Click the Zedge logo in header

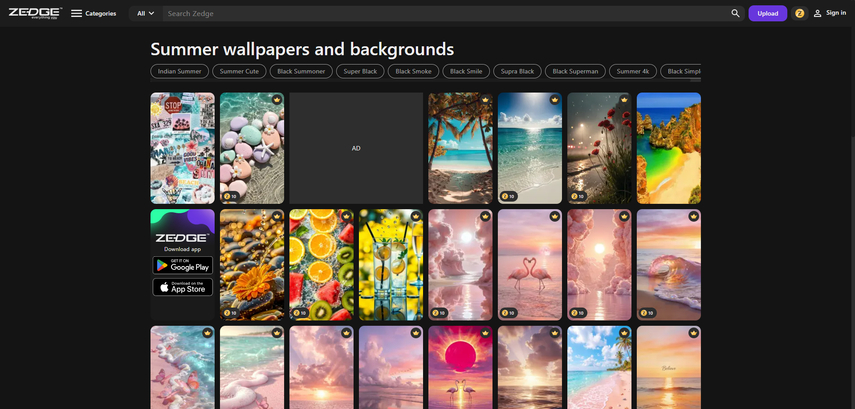click(34, 13)
